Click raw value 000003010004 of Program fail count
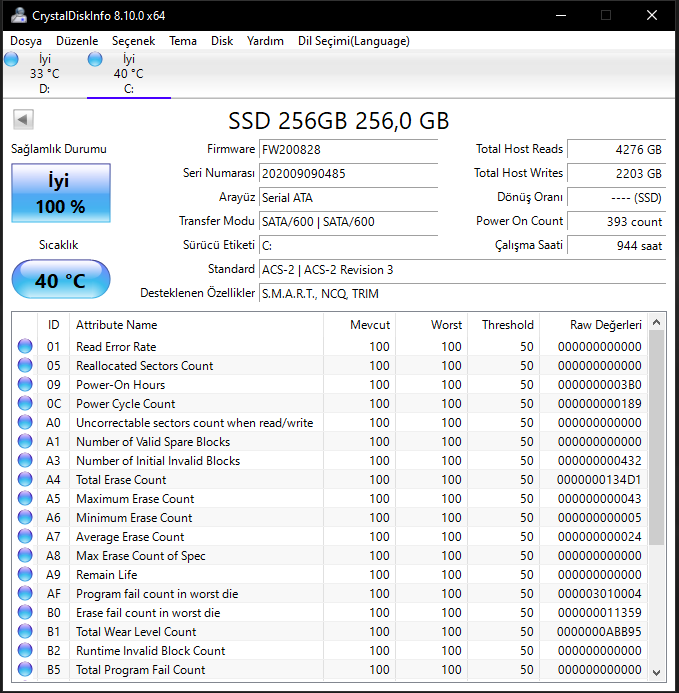Screen dimensions: 679x693 point(599,594)
